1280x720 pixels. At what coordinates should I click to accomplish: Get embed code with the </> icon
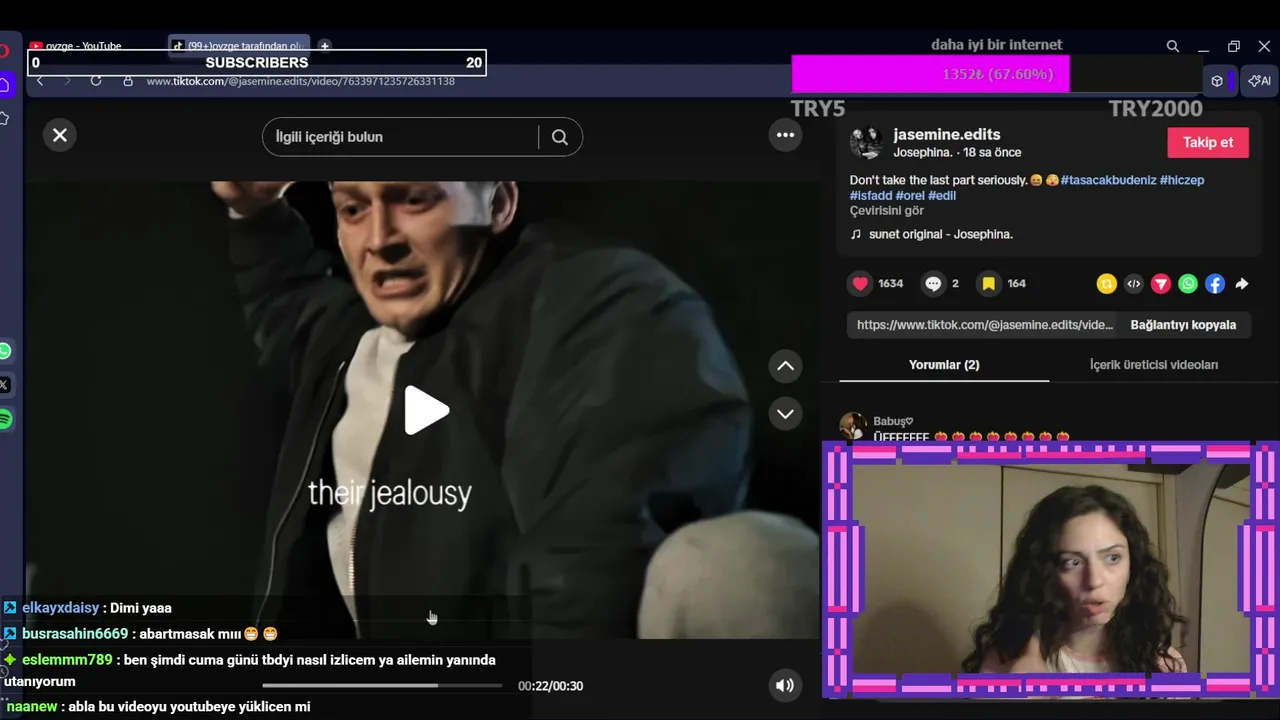1133,284
